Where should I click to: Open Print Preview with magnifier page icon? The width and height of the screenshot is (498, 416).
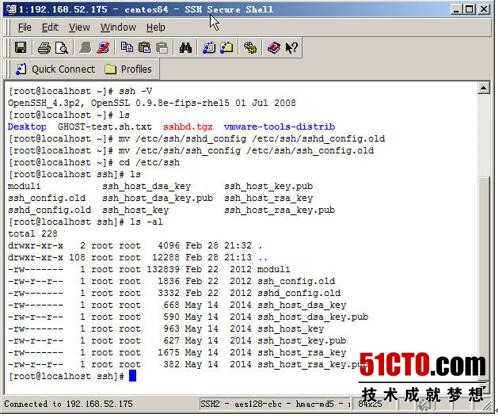62,48
